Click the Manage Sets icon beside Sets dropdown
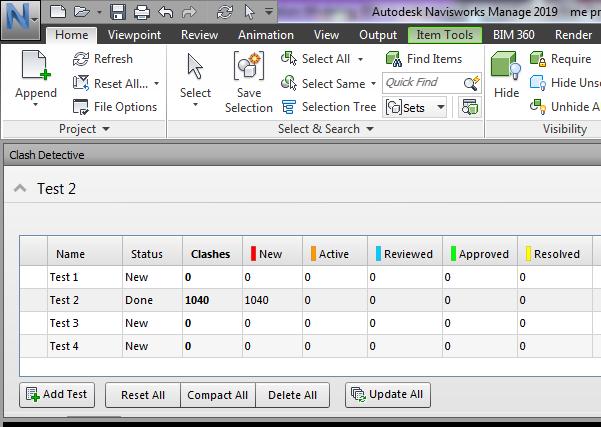 (470, 107)
